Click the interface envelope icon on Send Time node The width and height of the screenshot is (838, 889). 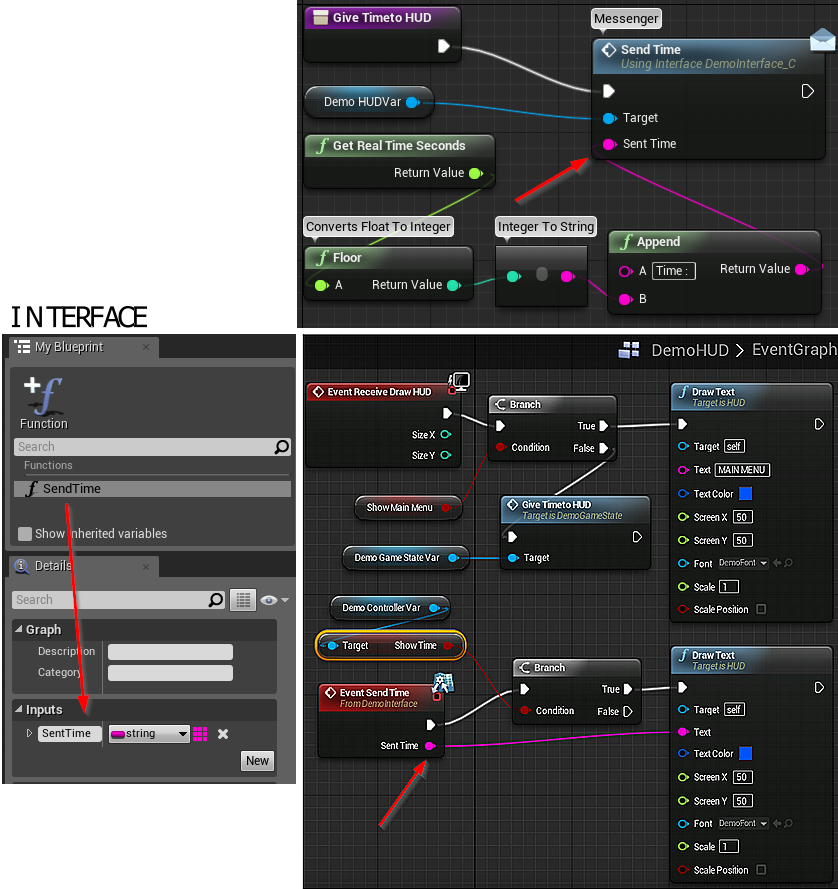pos(822,40)
